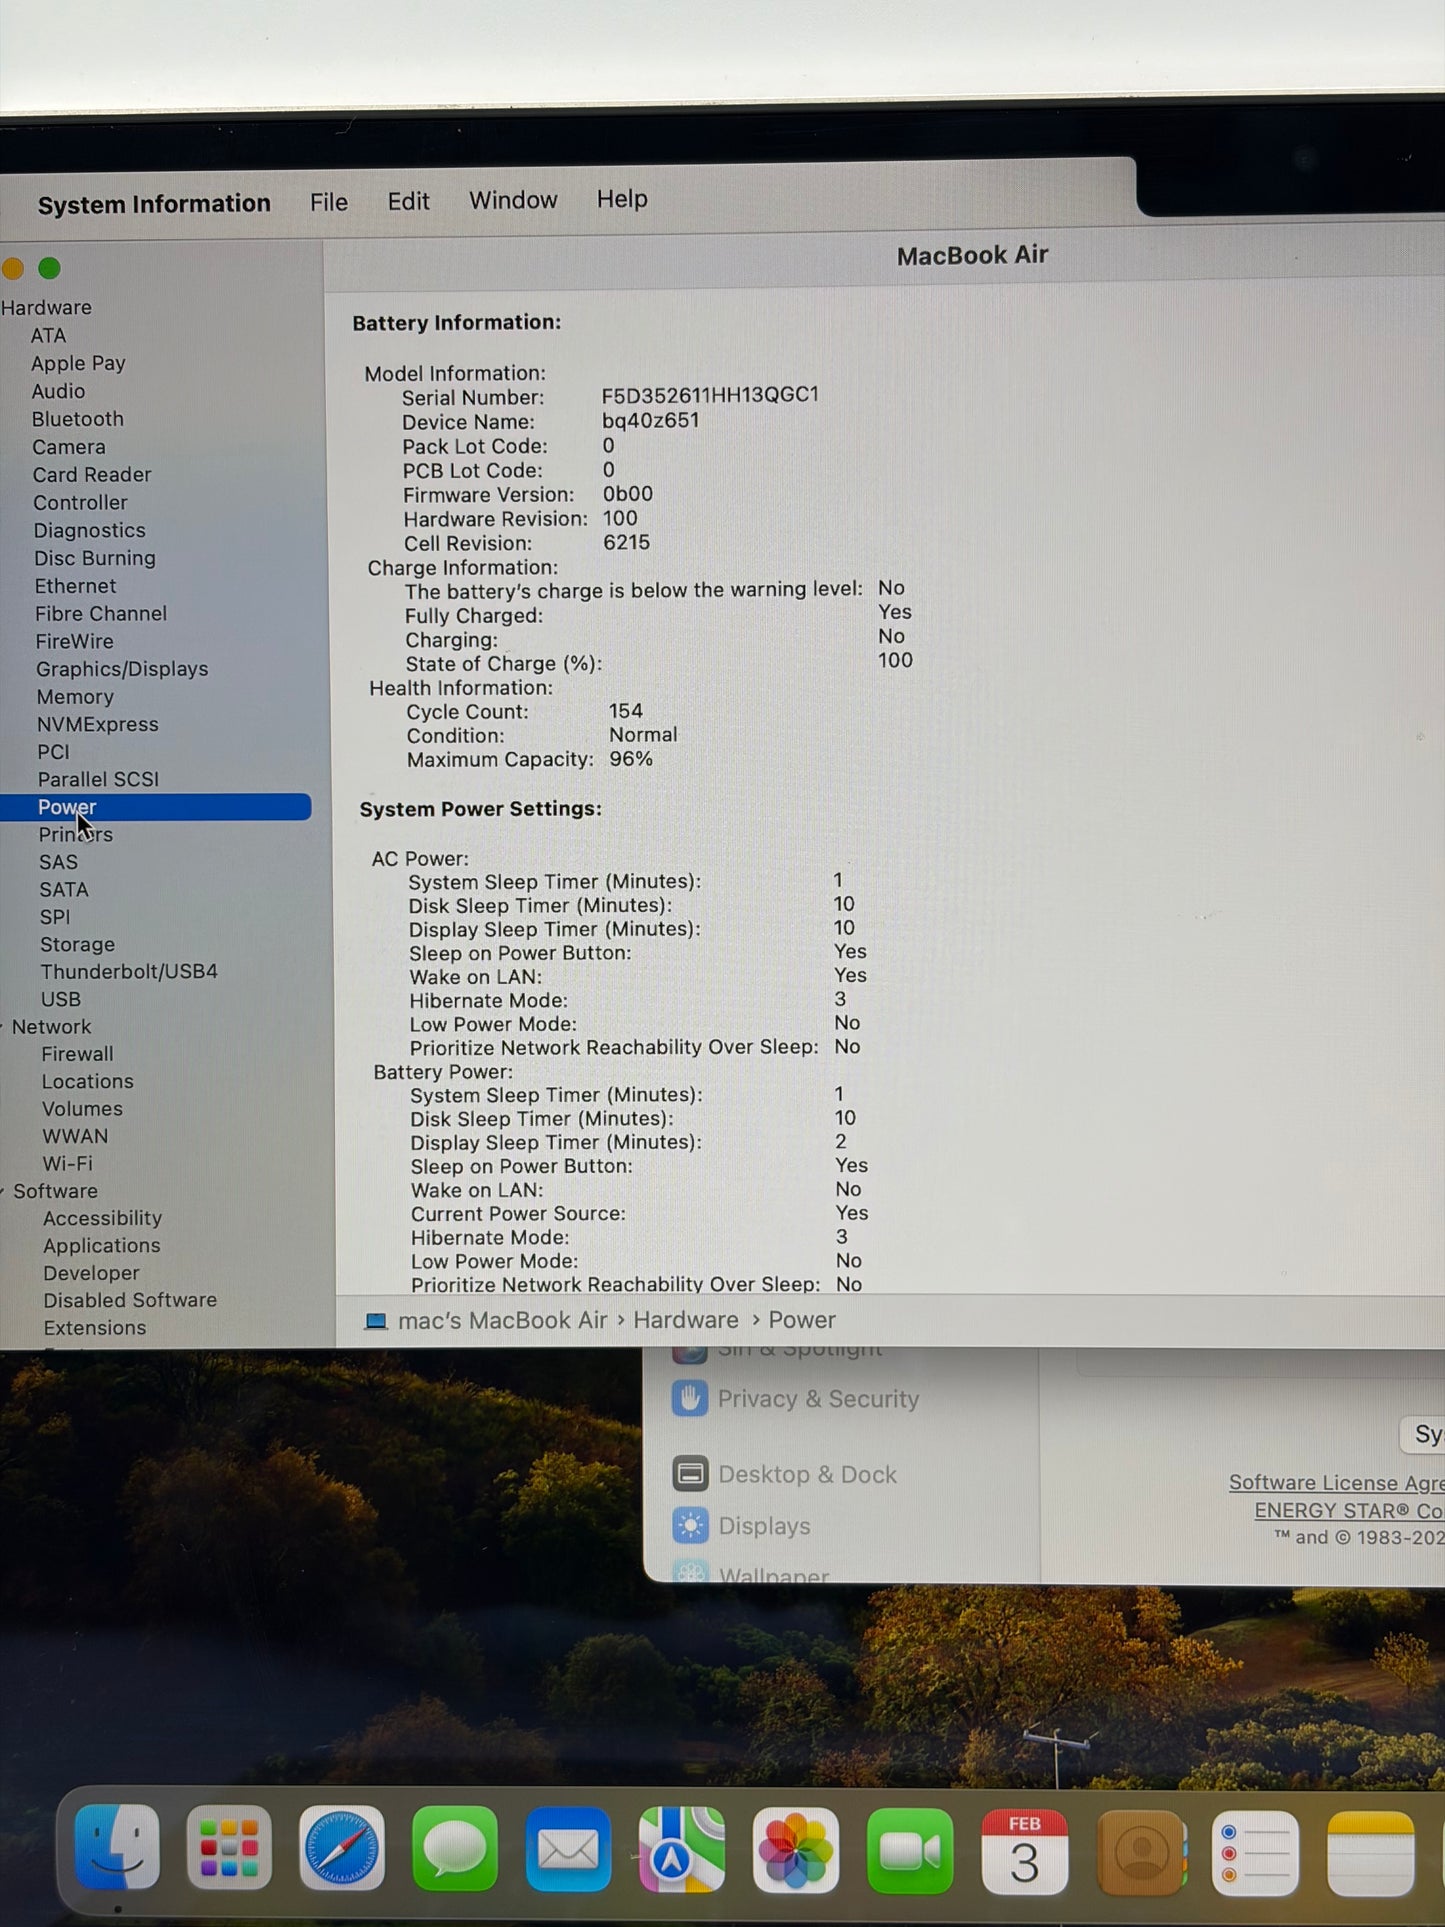Select Graphics/Displays in the sidebar
The height and width of the screenshot is (1927, 1445).
(x=122, y=669)
